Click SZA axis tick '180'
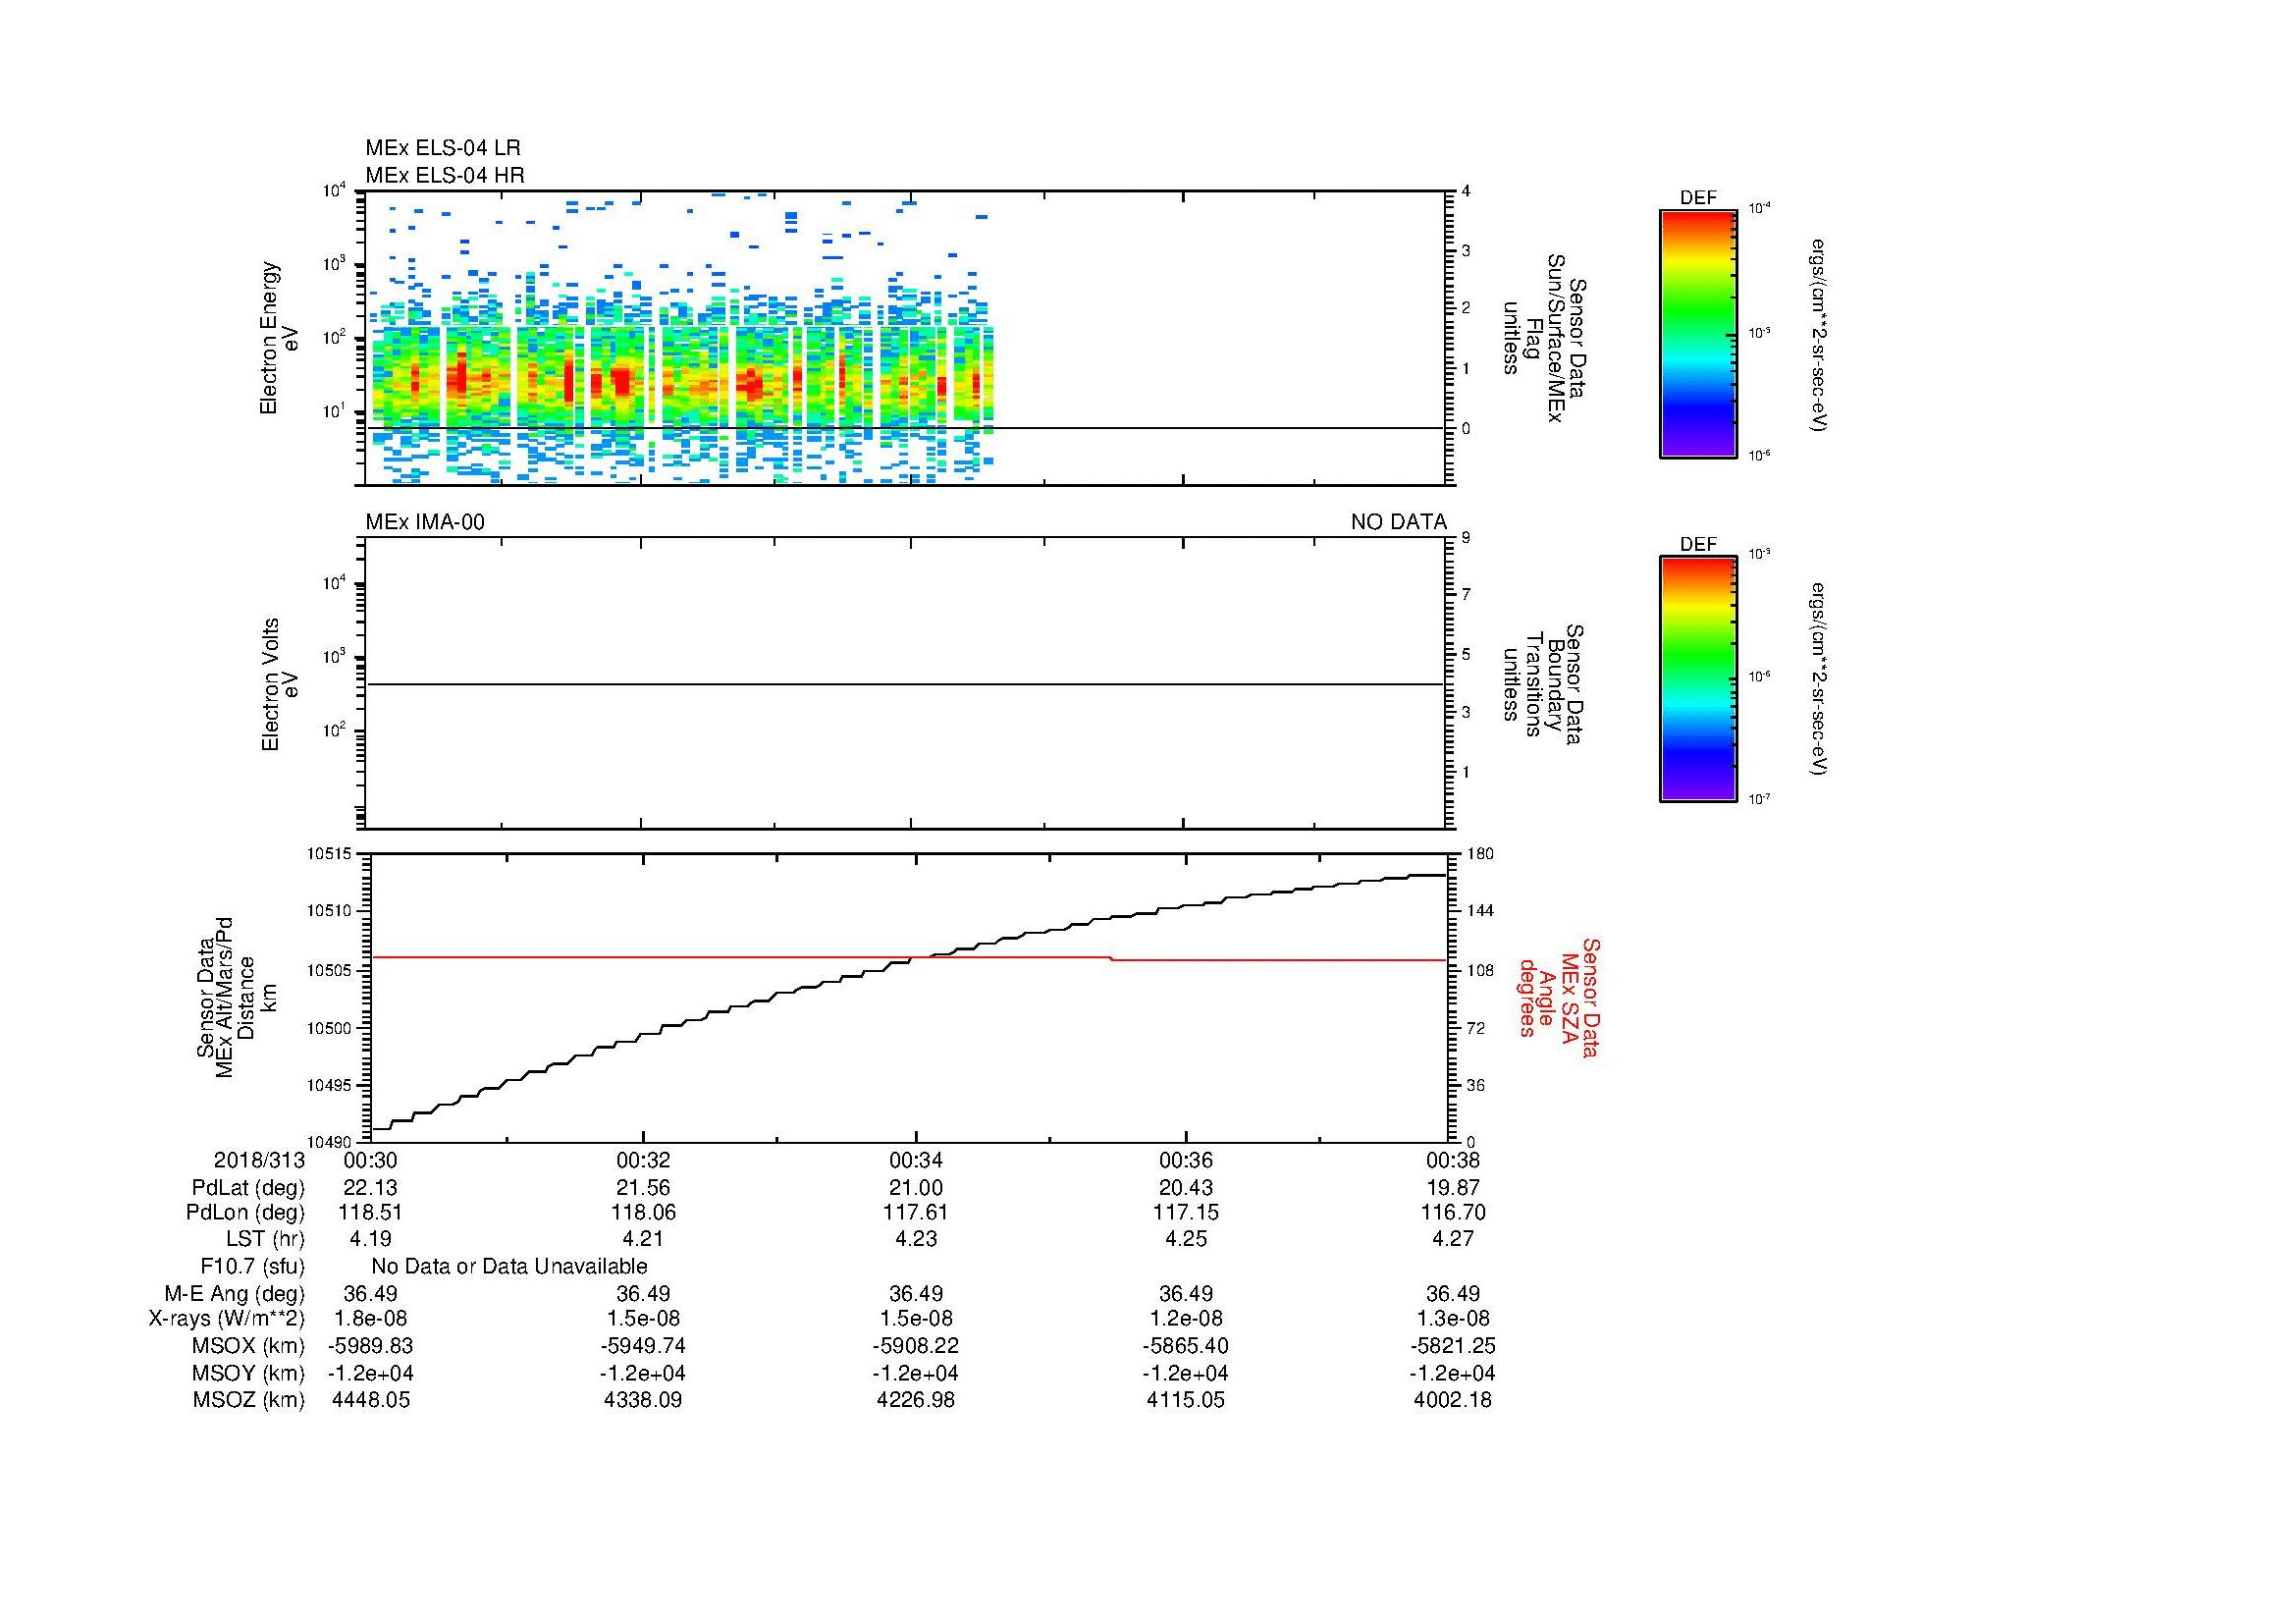The width and height of the screenshot is (2296, 1623). pos(1479,854)
